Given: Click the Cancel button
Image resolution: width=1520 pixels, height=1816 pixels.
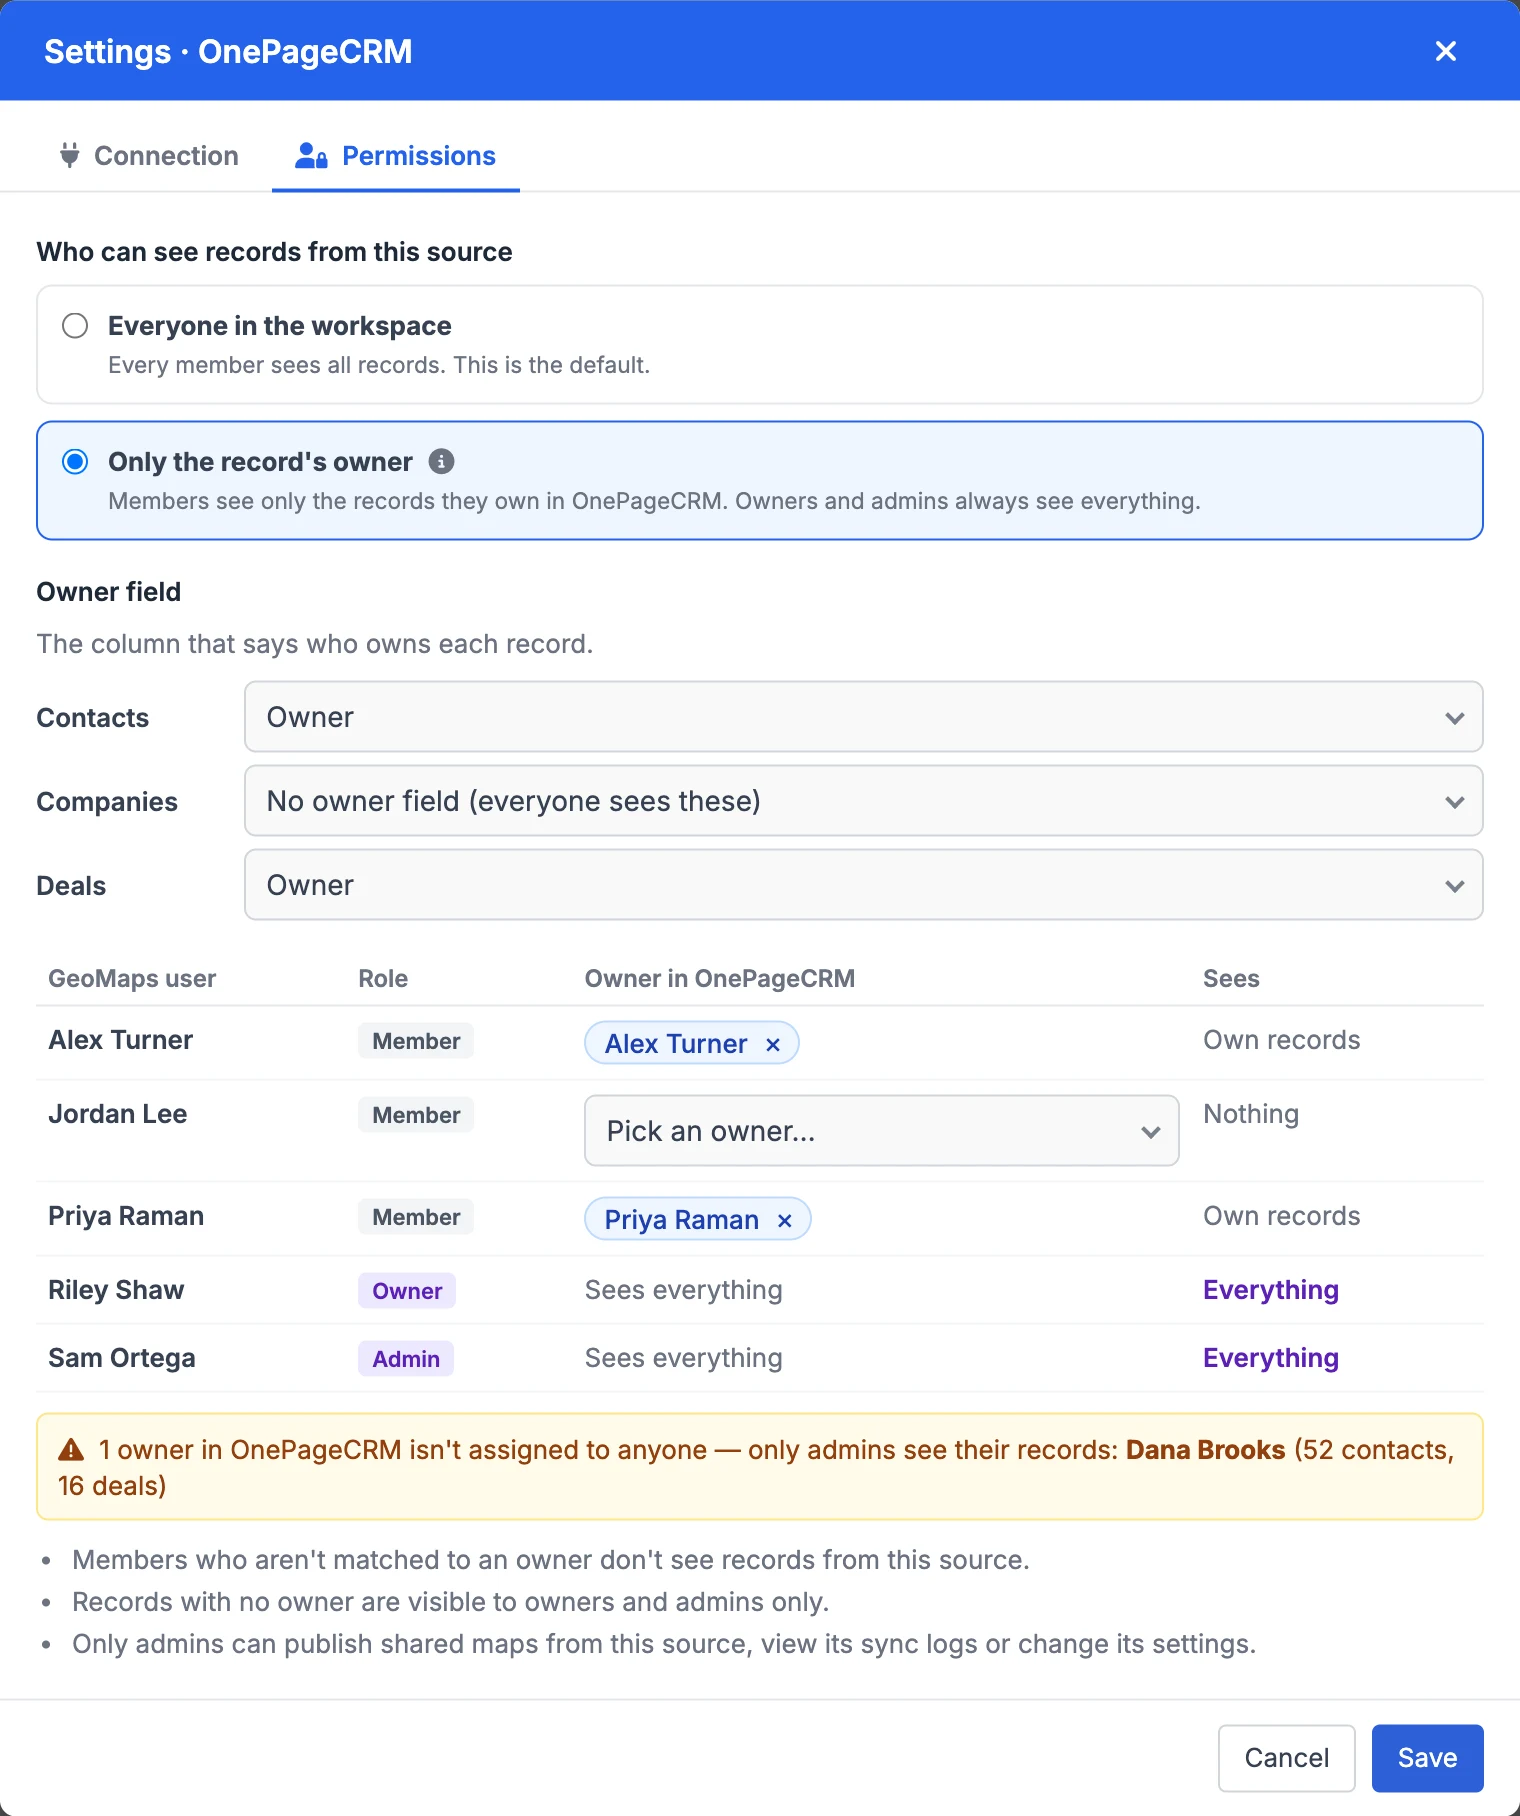Looking at the screenshot, I should (1286, 1758).
